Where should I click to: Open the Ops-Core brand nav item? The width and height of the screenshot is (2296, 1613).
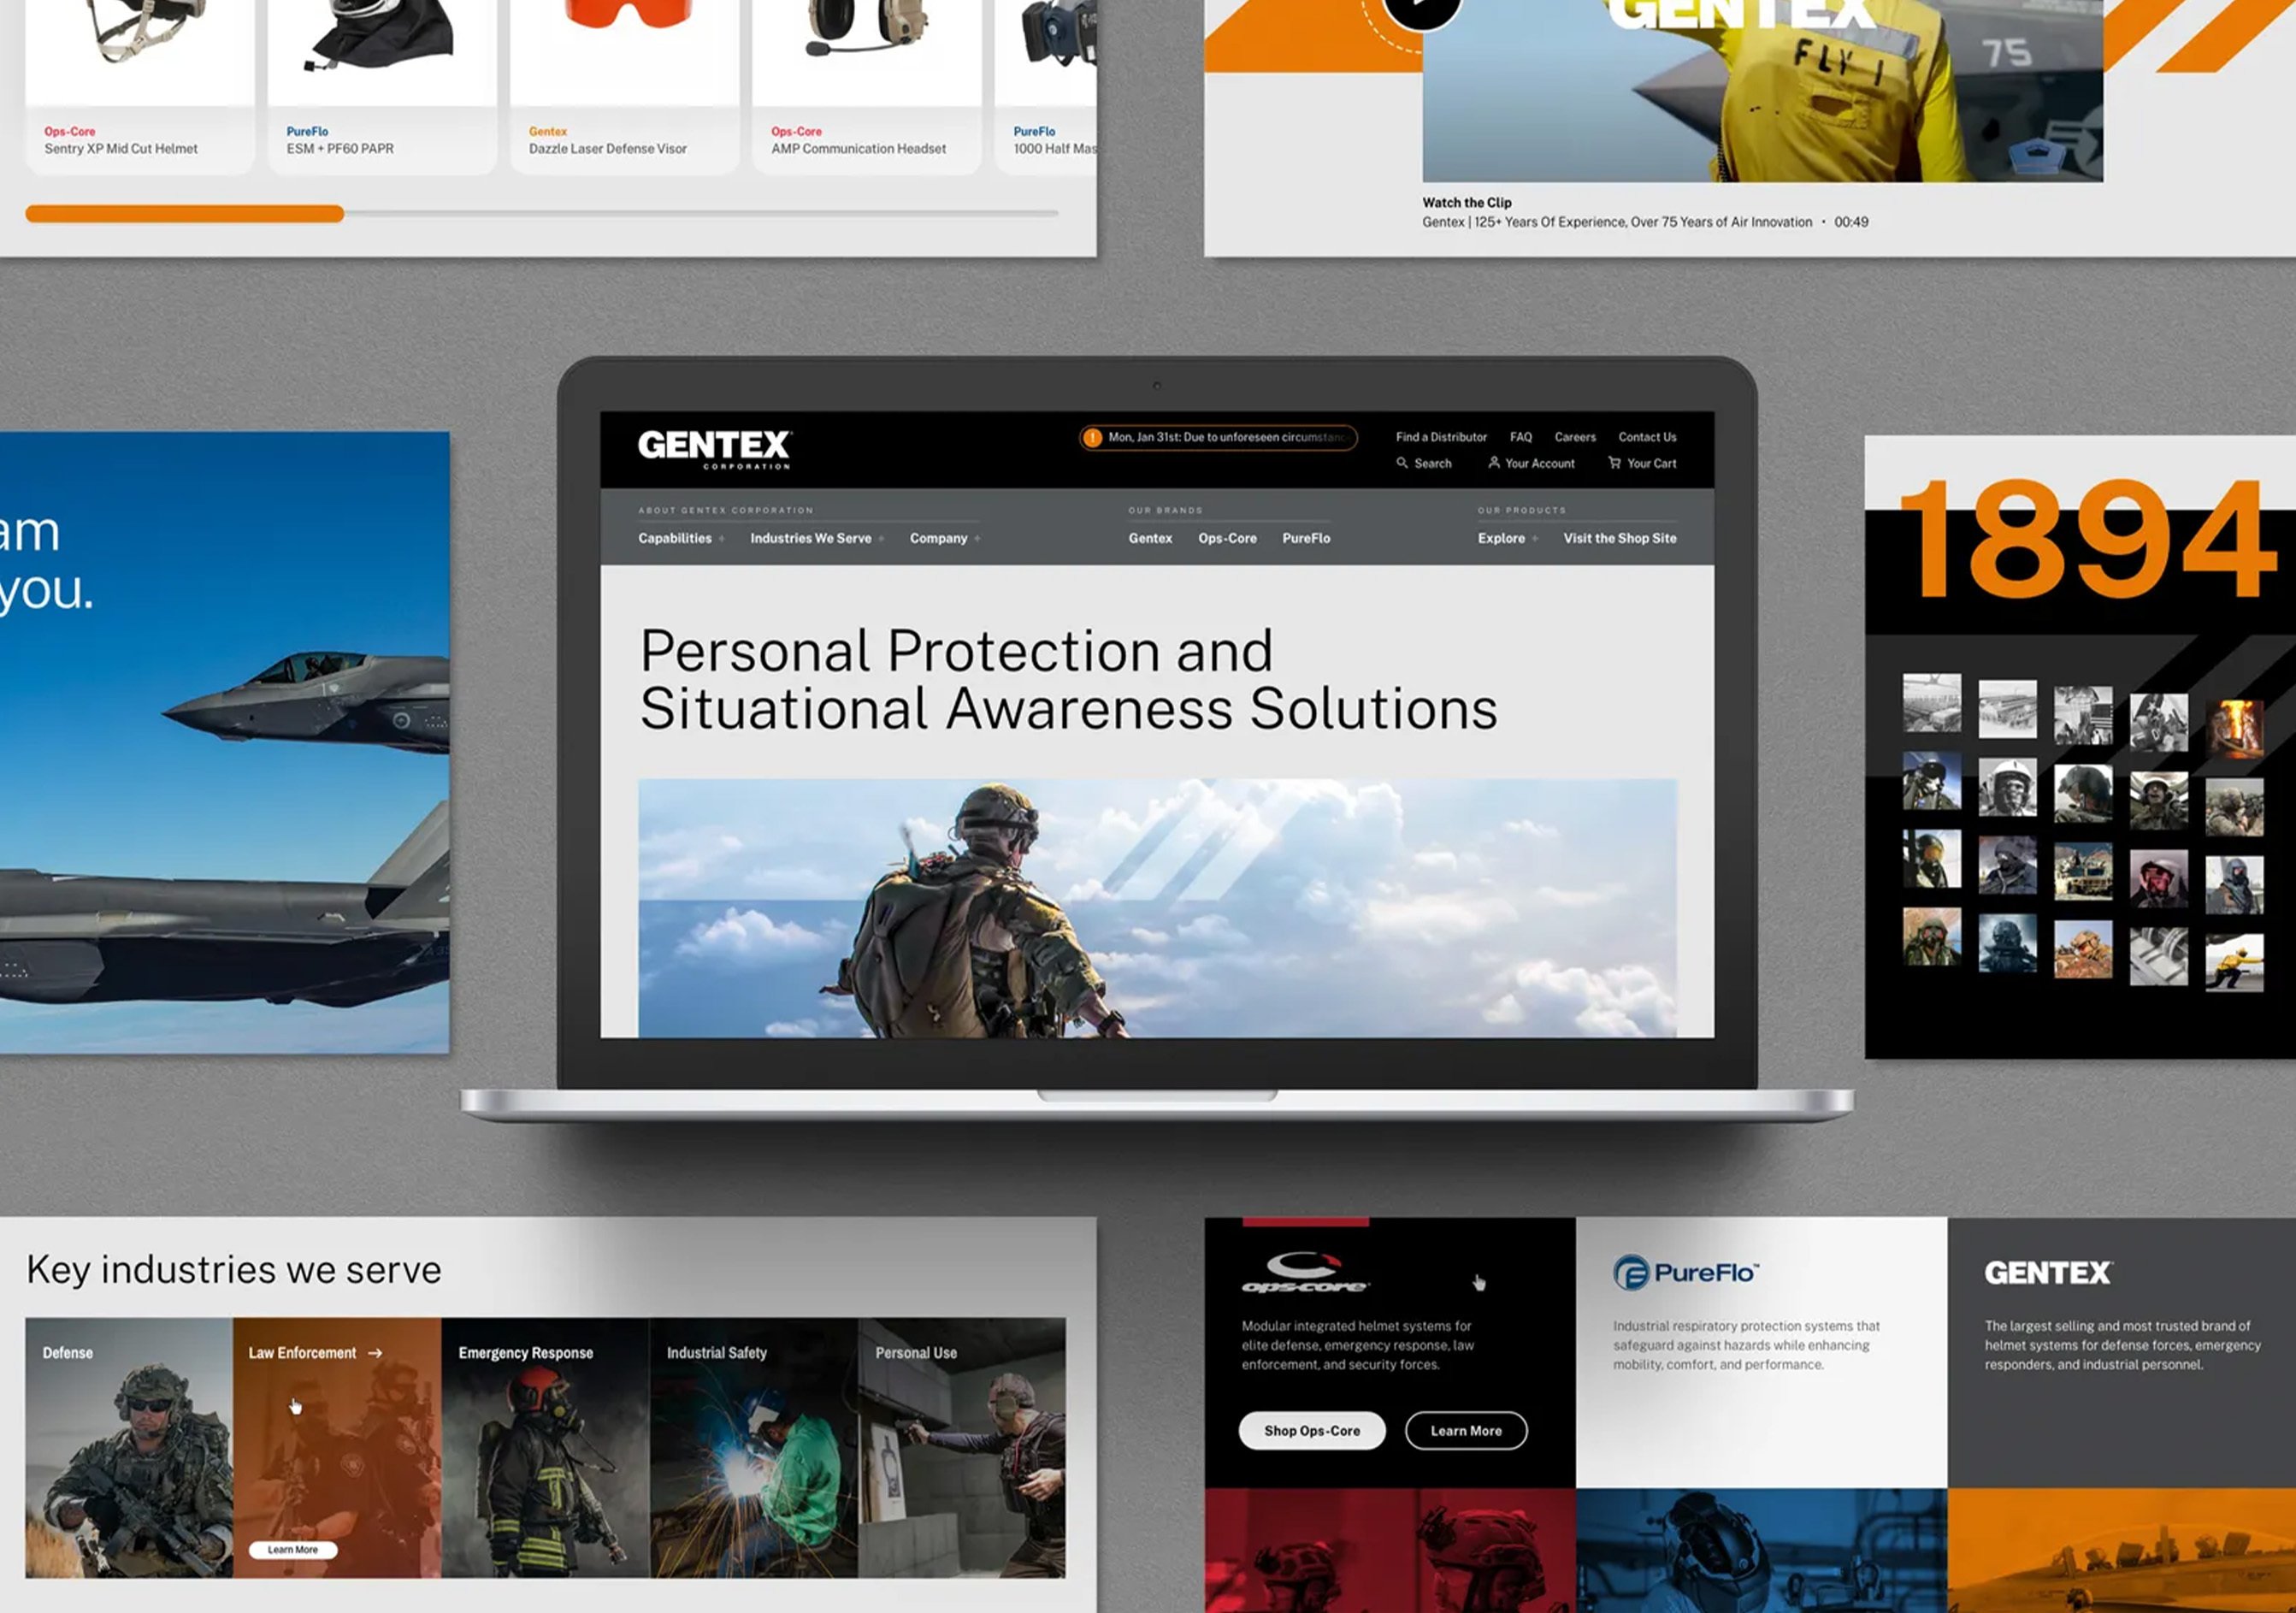(x=1227, y=538)
